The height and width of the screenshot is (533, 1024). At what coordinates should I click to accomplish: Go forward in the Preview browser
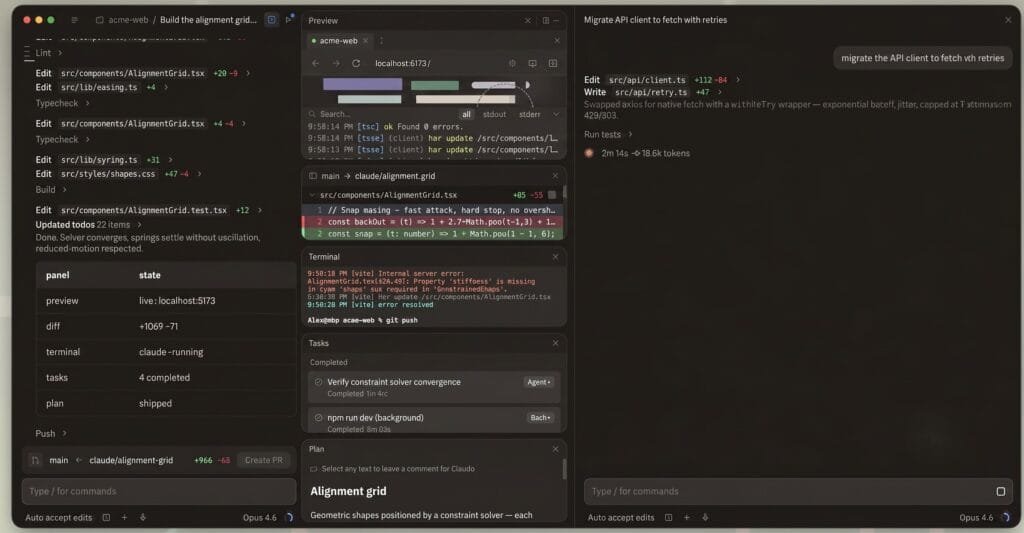coord(336,63)
